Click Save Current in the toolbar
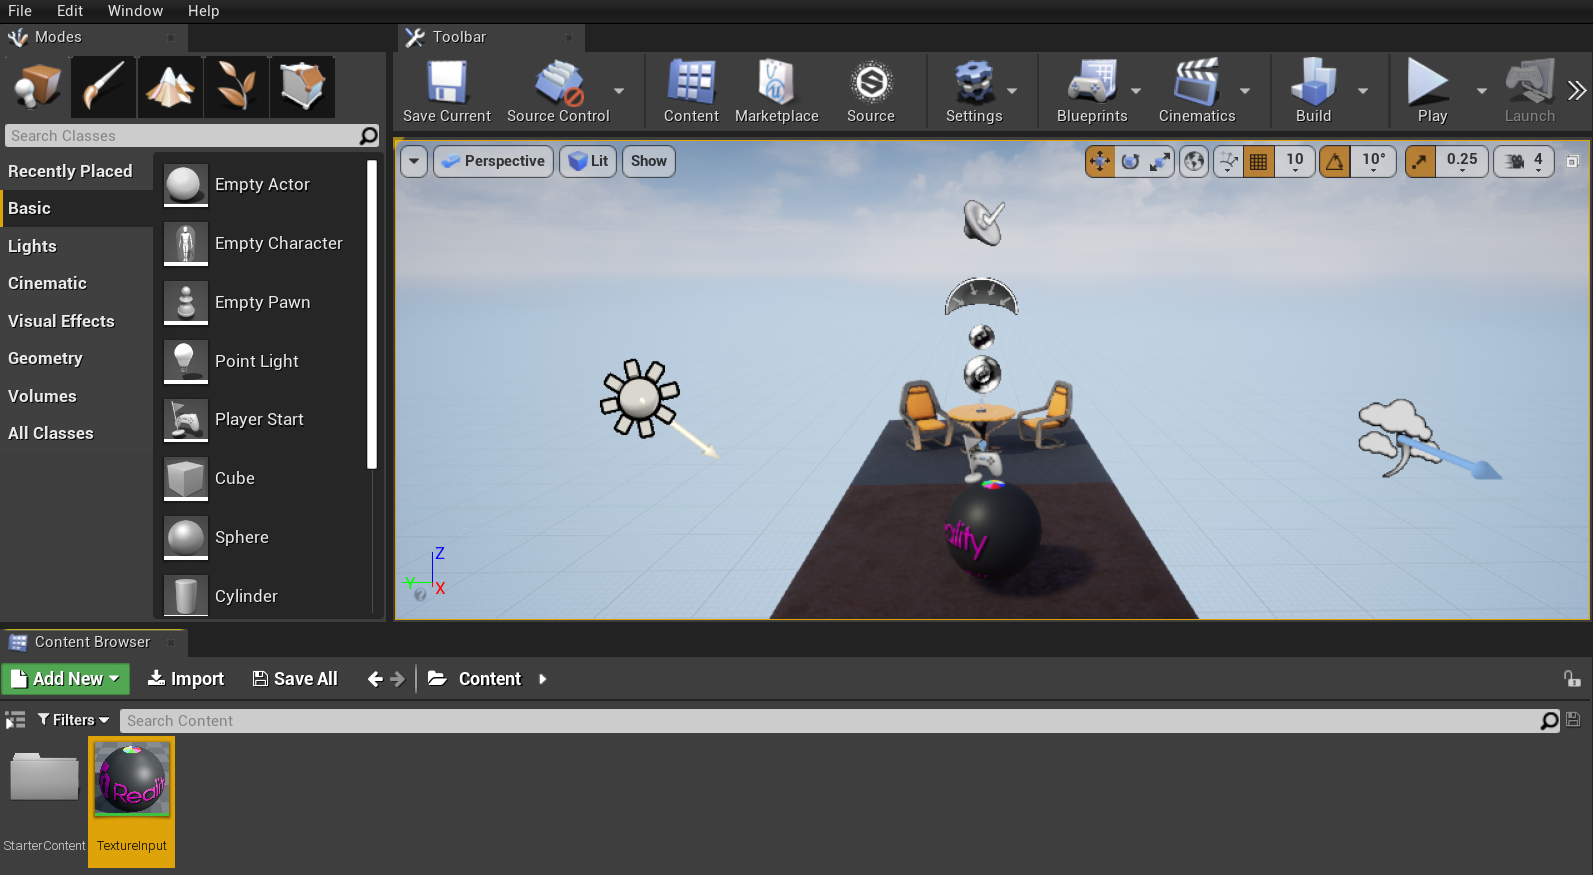The image size is (1593, 875). point(446,92)
